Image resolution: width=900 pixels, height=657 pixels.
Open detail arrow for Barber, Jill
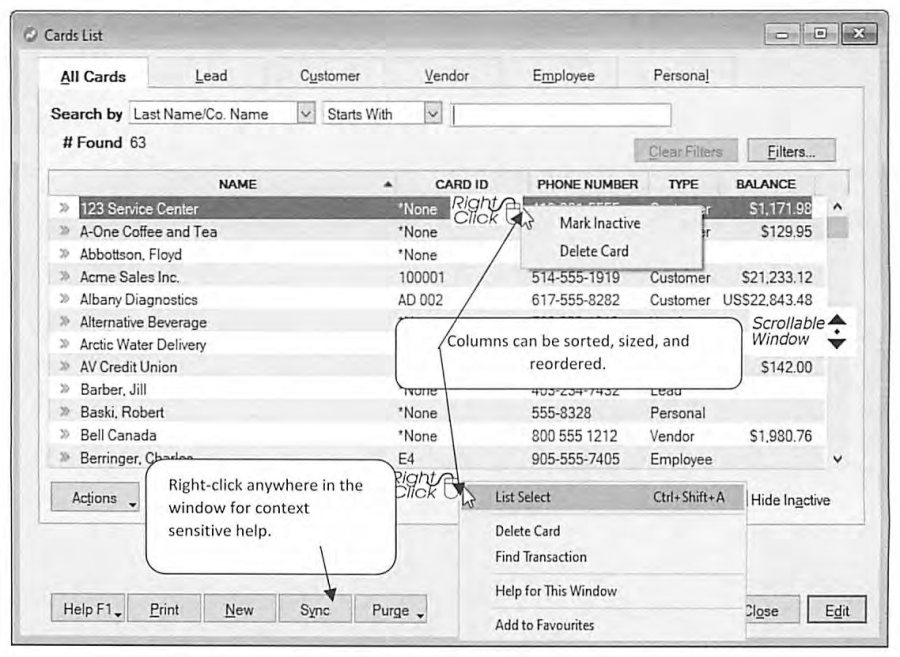tap(64, 389)
